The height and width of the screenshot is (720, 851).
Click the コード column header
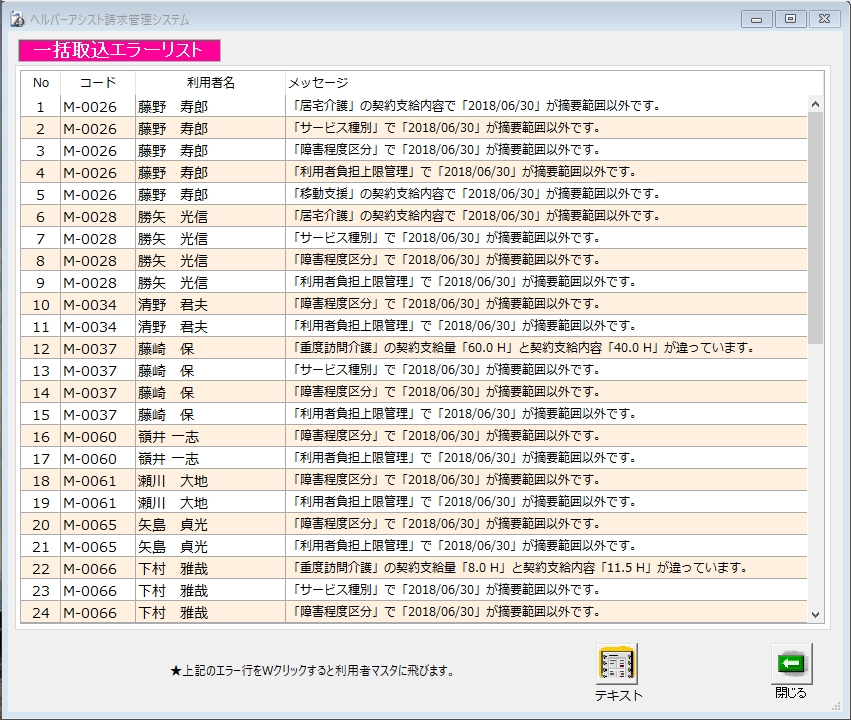pyautogui.click(x=97, y=82)
